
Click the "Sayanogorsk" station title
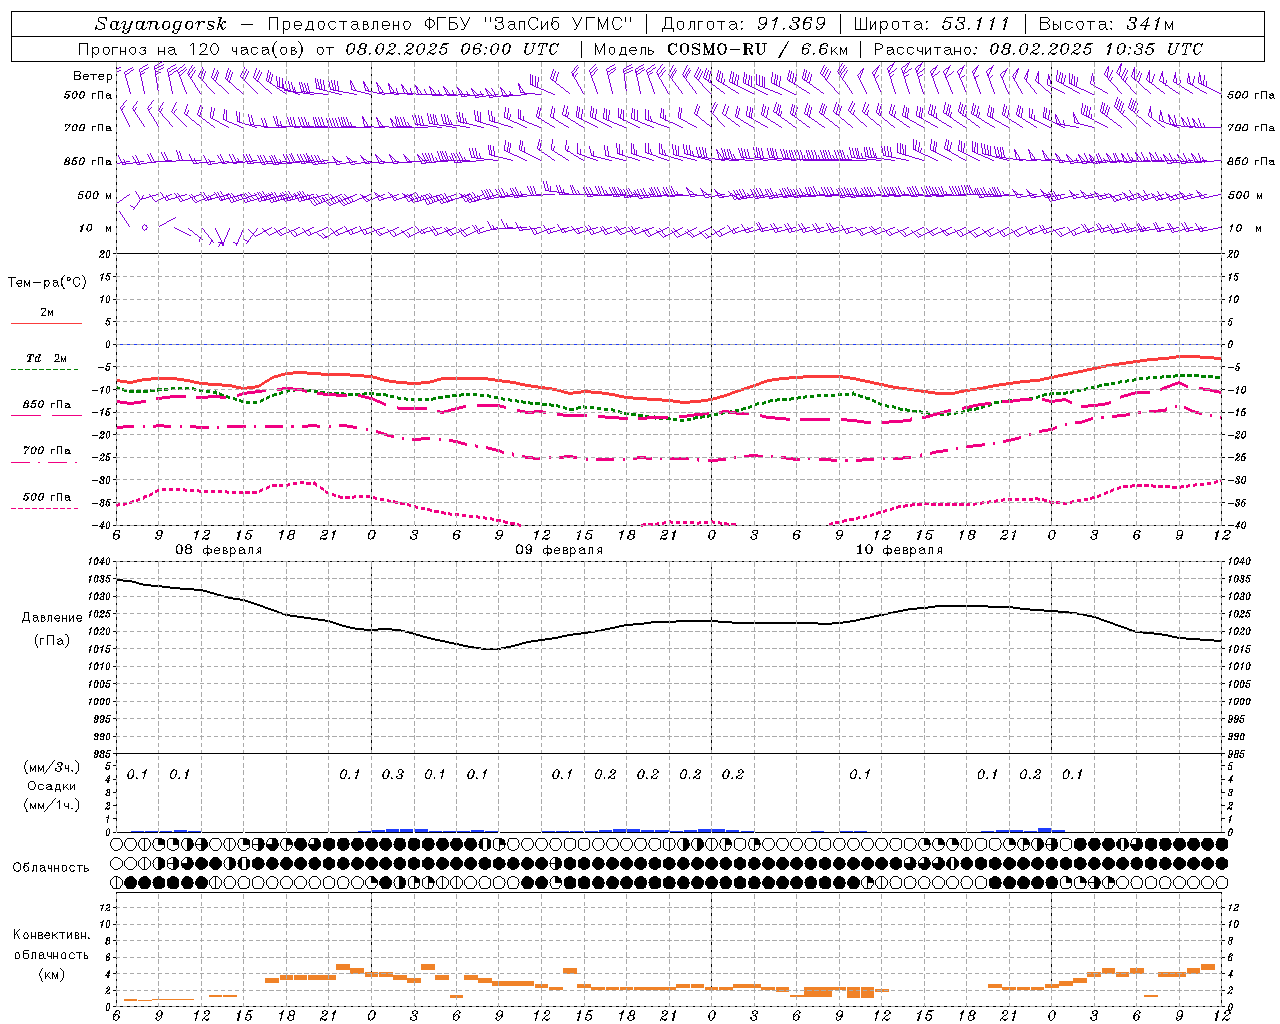point(161,24)
